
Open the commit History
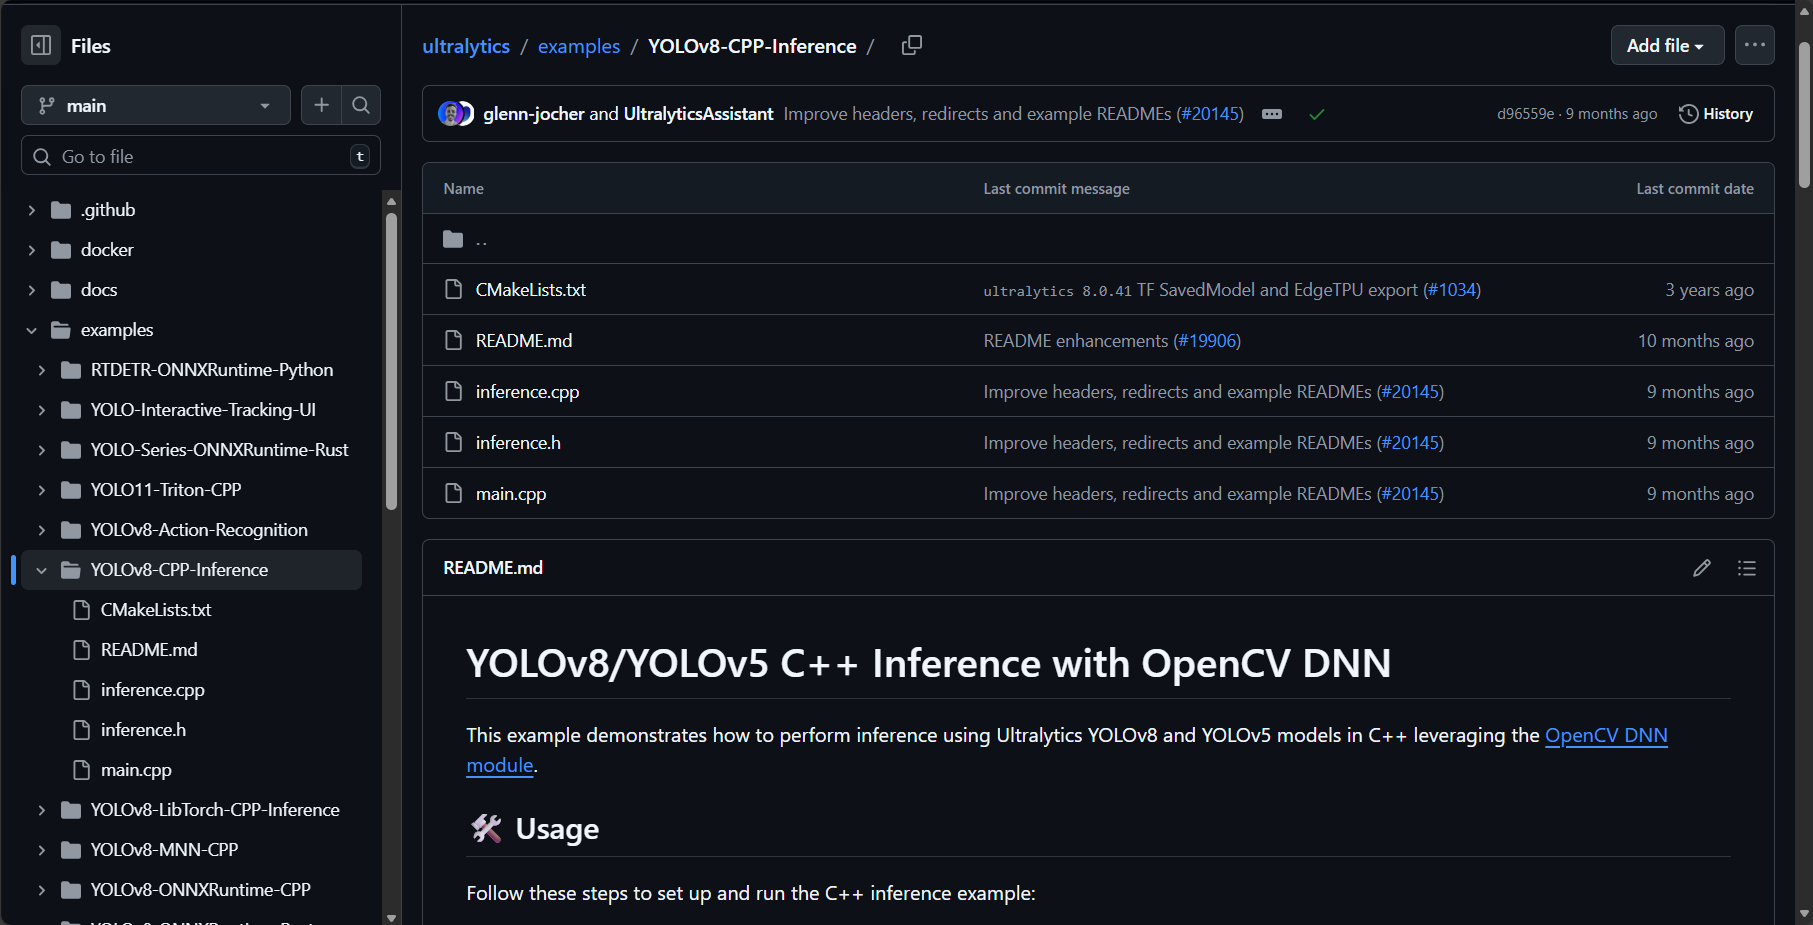coord(1715,114)
